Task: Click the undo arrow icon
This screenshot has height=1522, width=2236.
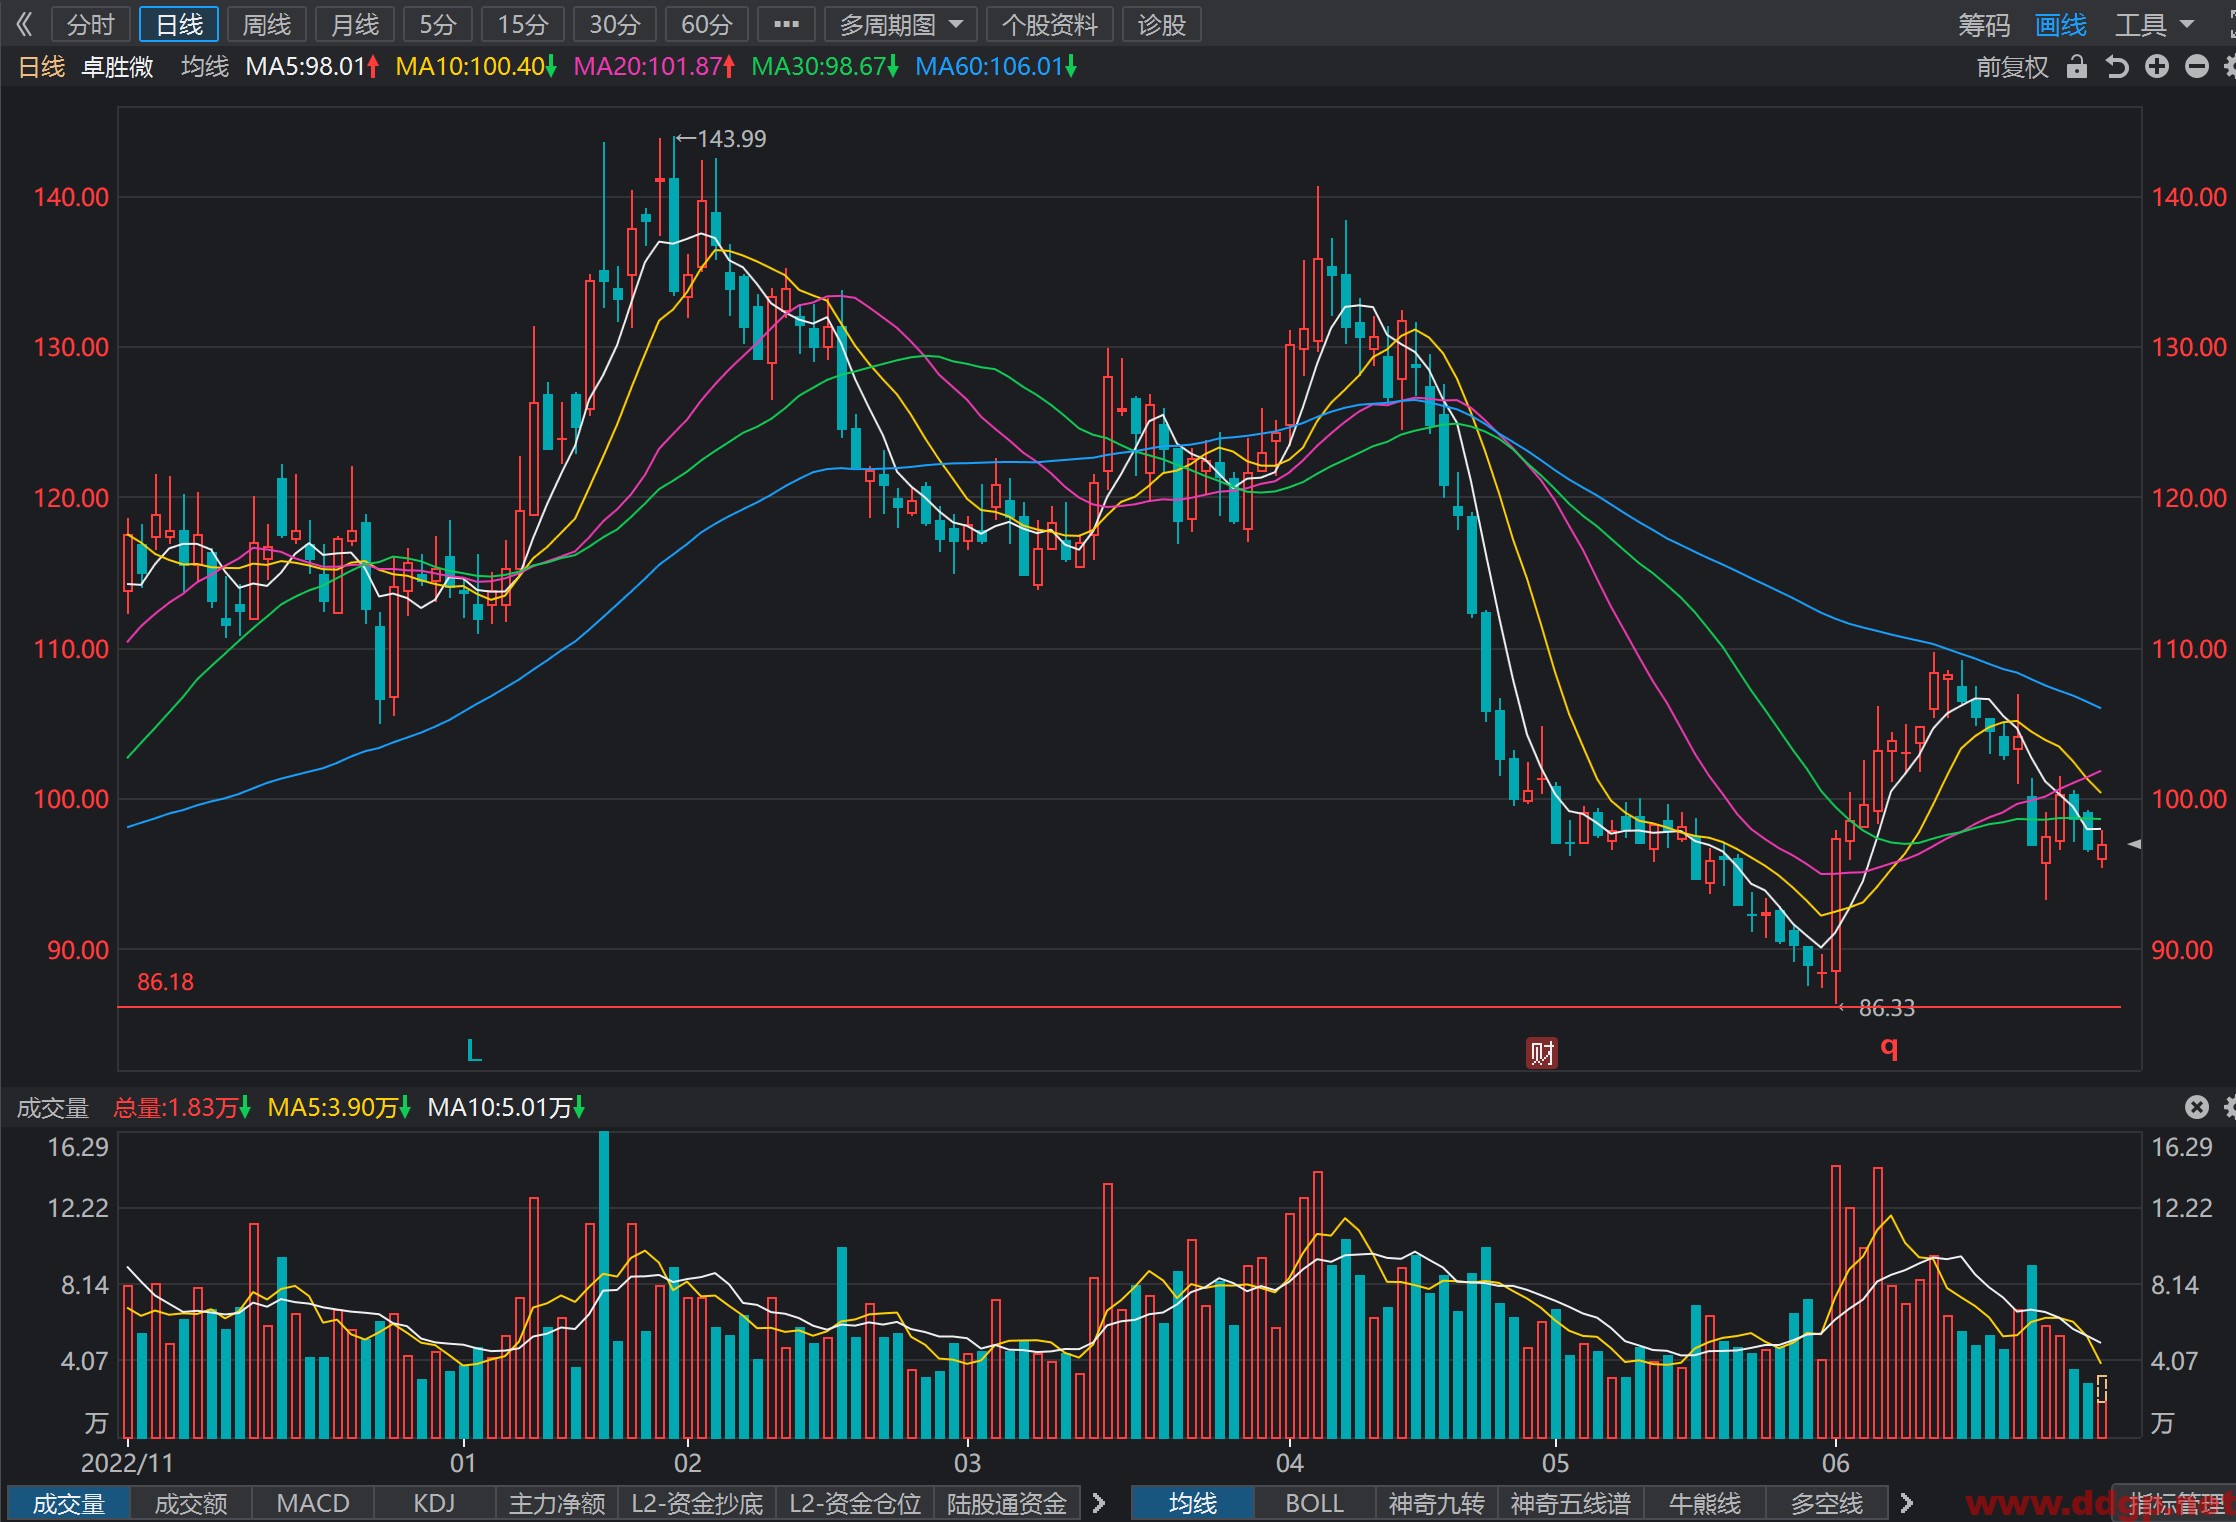Action: [2117, 67]
